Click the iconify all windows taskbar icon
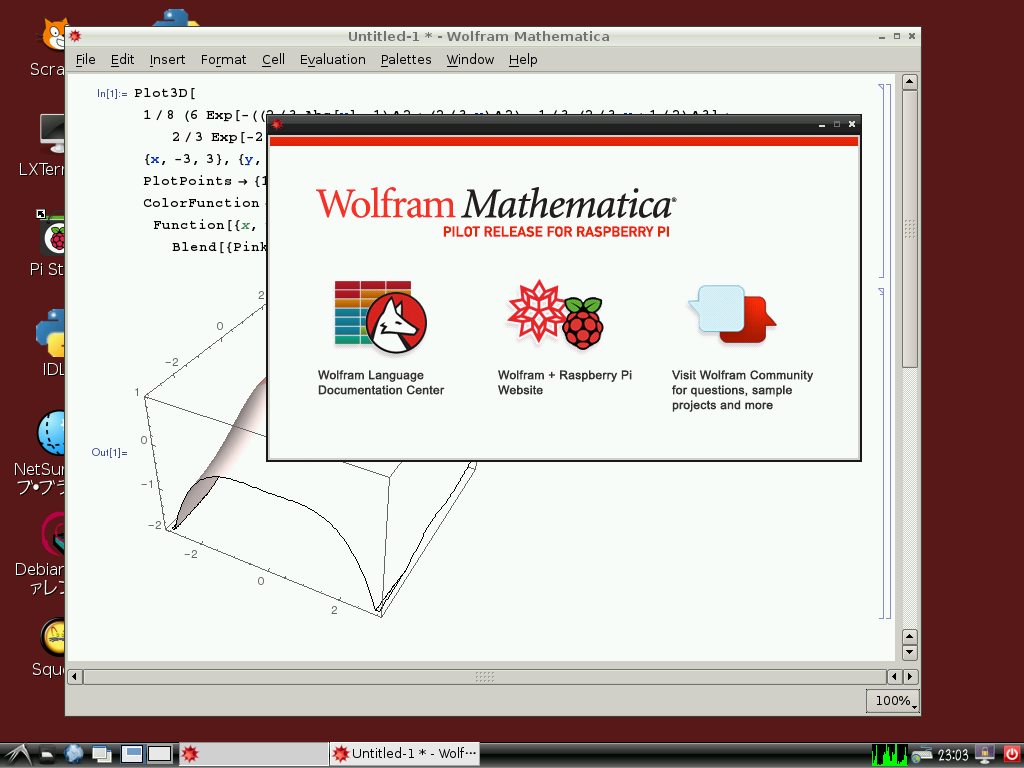 102,754
